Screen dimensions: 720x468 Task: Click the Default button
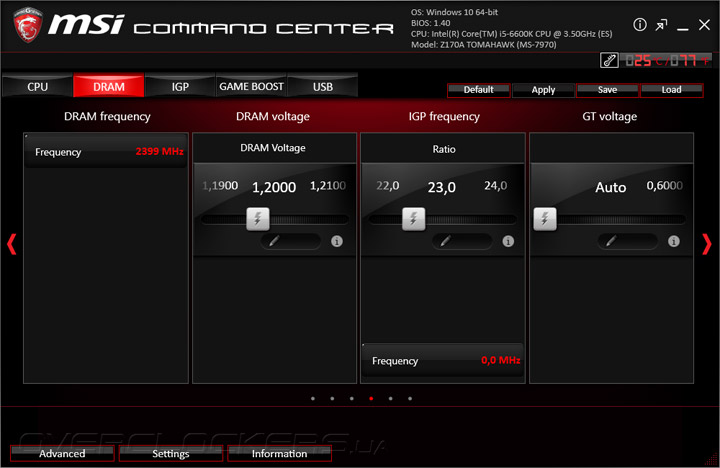tap(478, 90)
